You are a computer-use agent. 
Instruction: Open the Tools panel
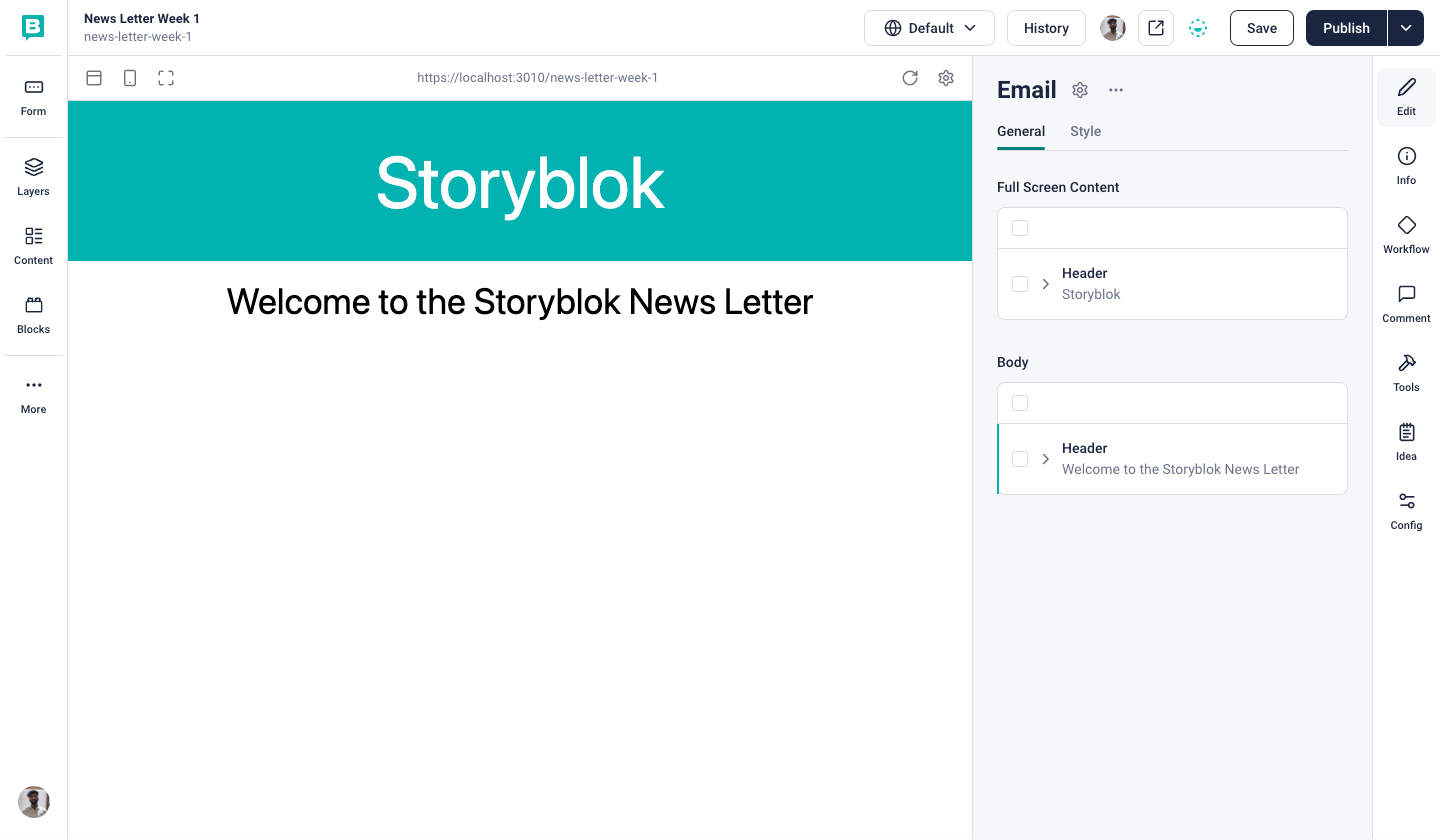tap(1406, 373)
